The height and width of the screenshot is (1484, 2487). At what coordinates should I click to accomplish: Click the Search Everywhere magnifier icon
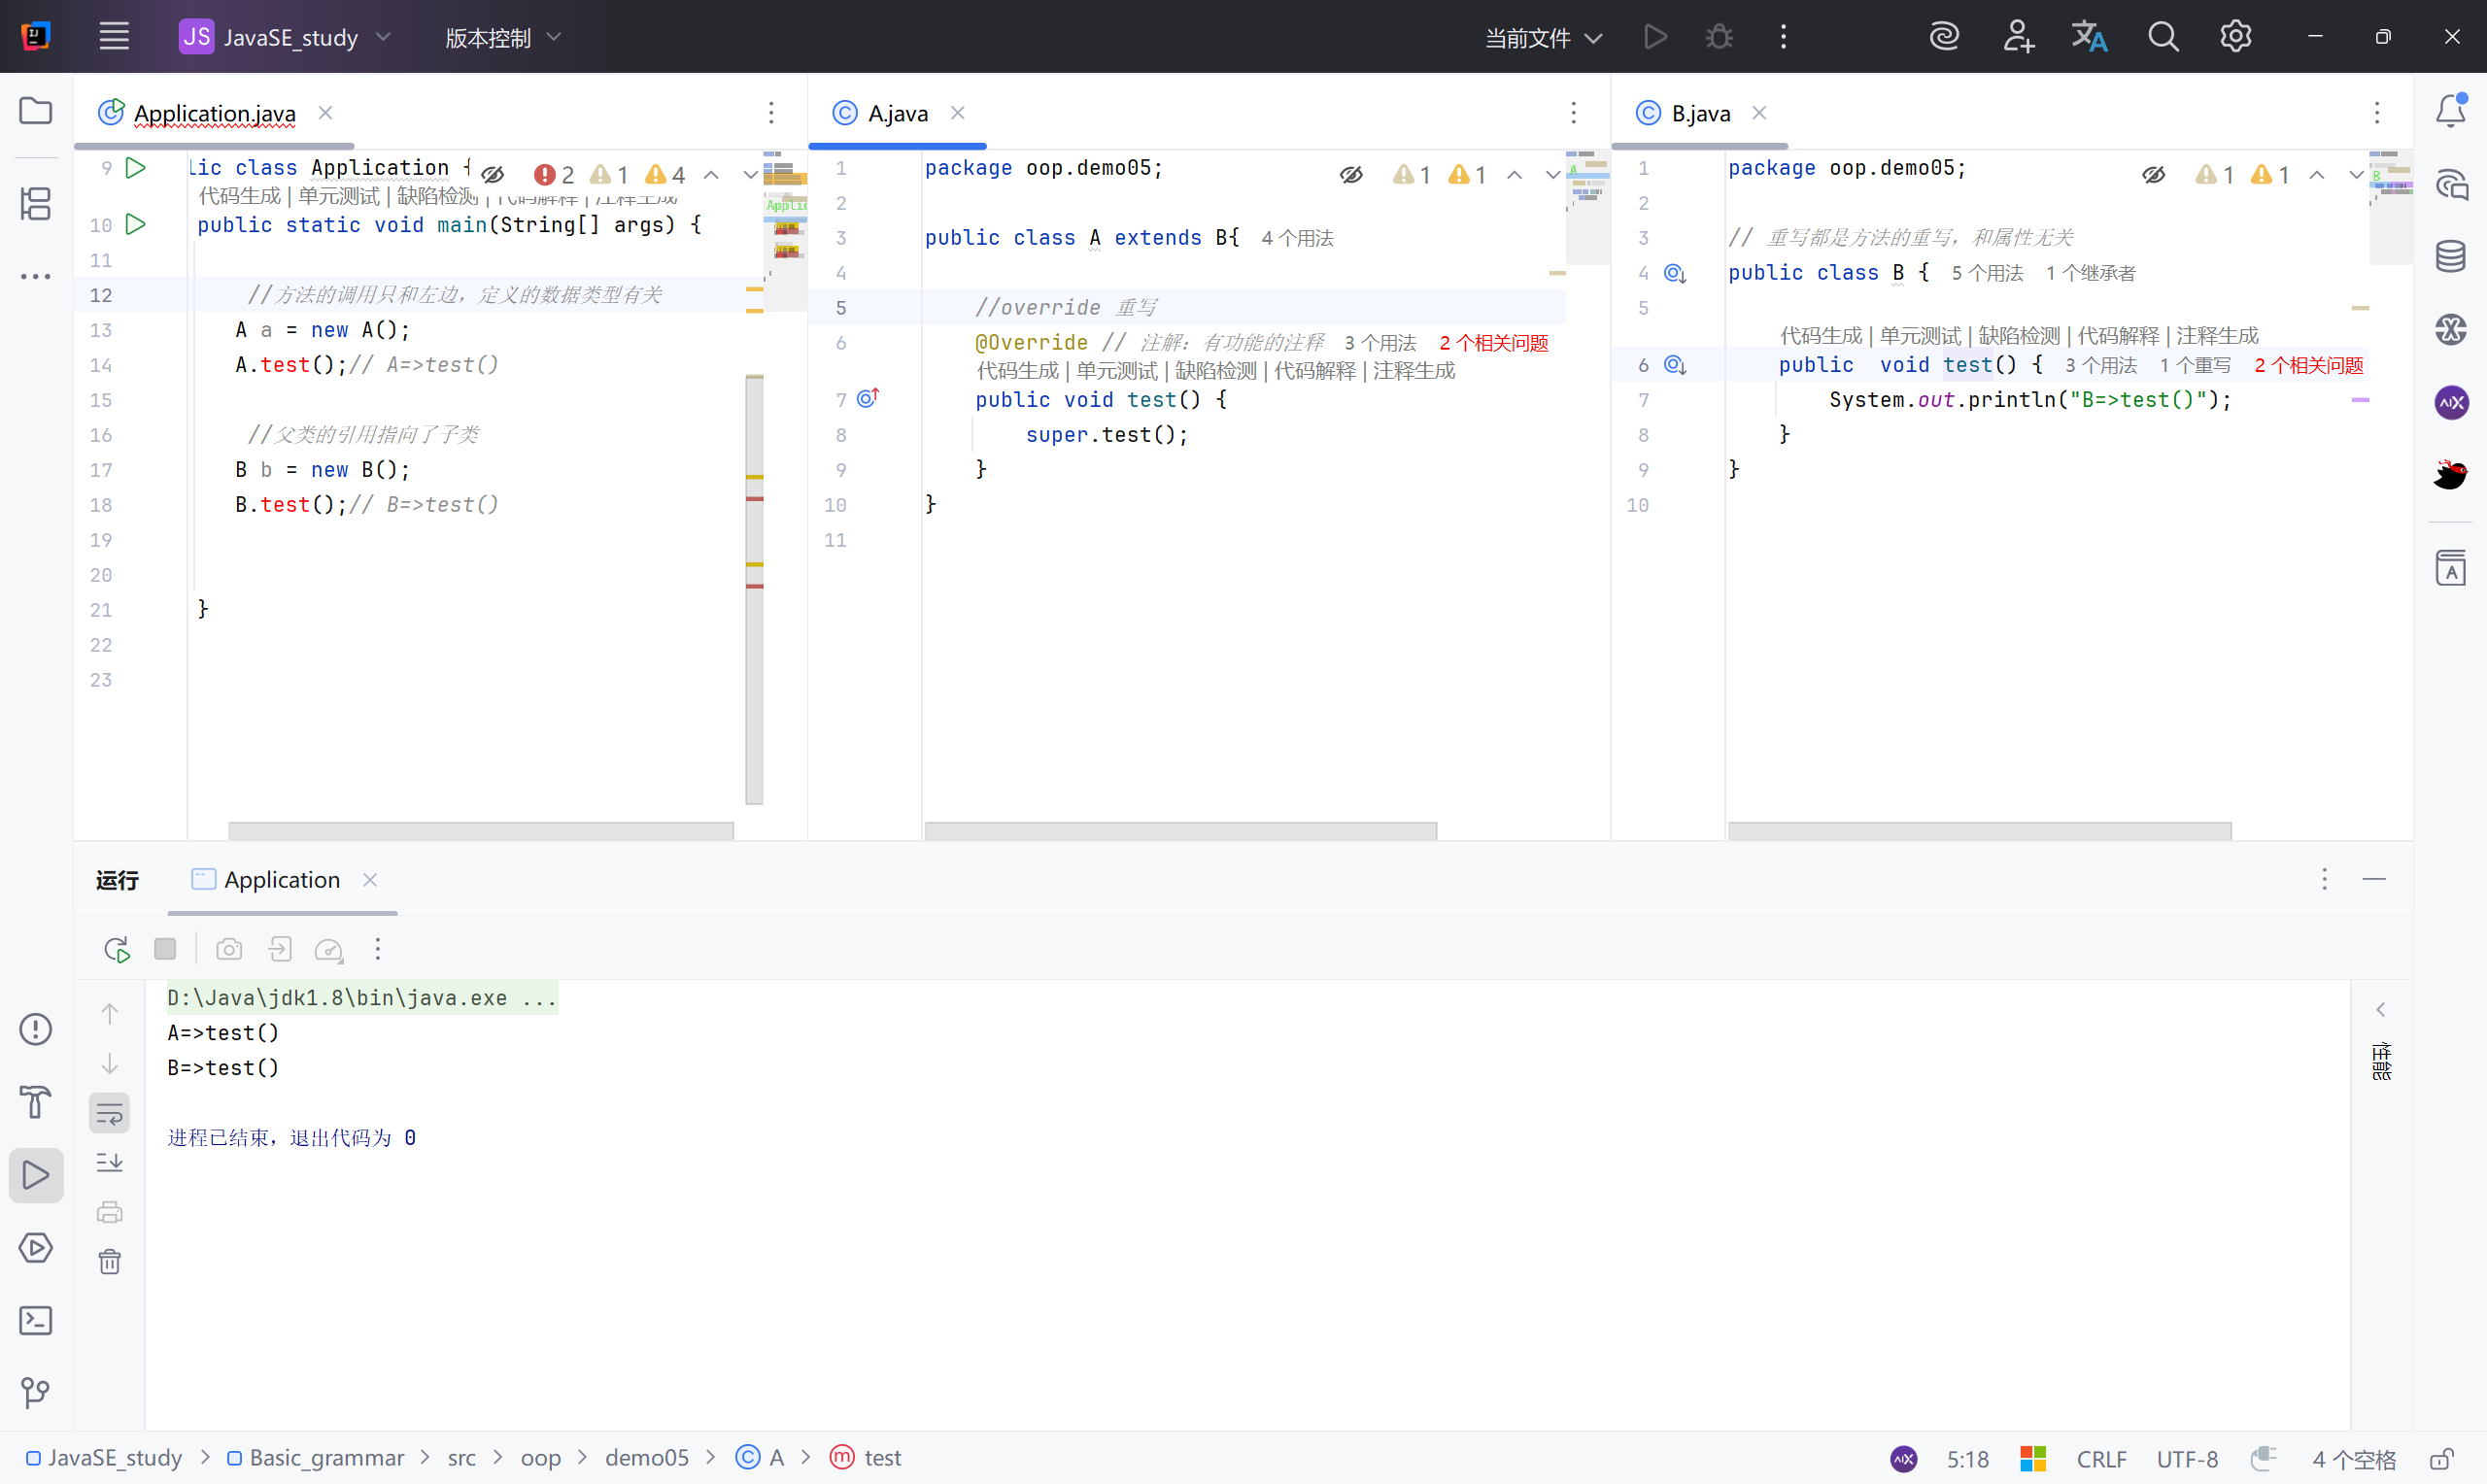[2163, 37]
